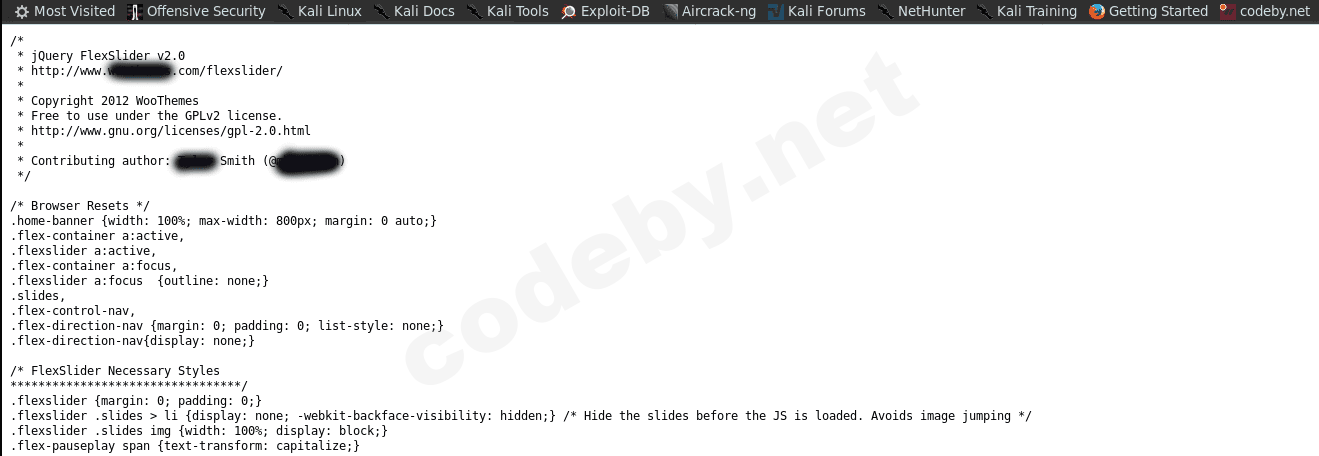Click the Kali Tools bookmark icon
Screen dimensions: 1319x456
pyautogui.click(x=474, y=12)
